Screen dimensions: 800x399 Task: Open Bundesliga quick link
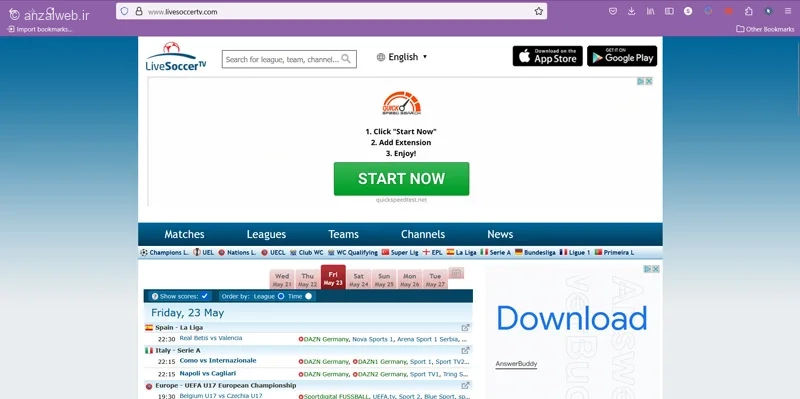click(535, 253)
